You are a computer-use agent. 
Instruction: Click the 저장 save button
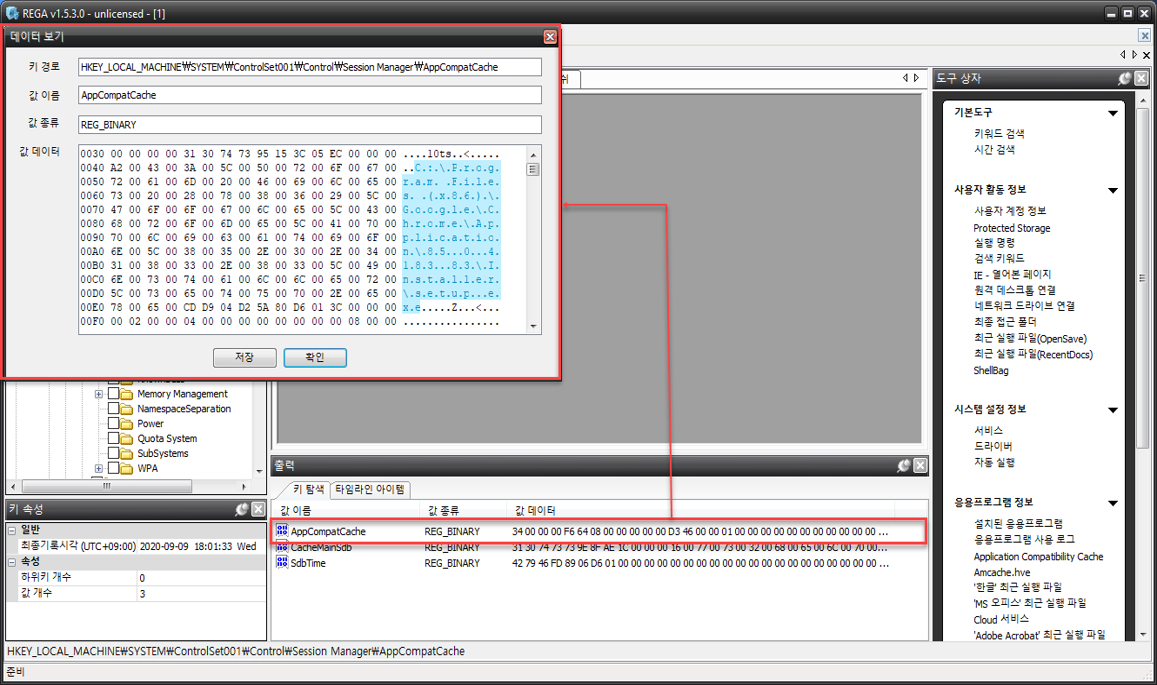244,357
